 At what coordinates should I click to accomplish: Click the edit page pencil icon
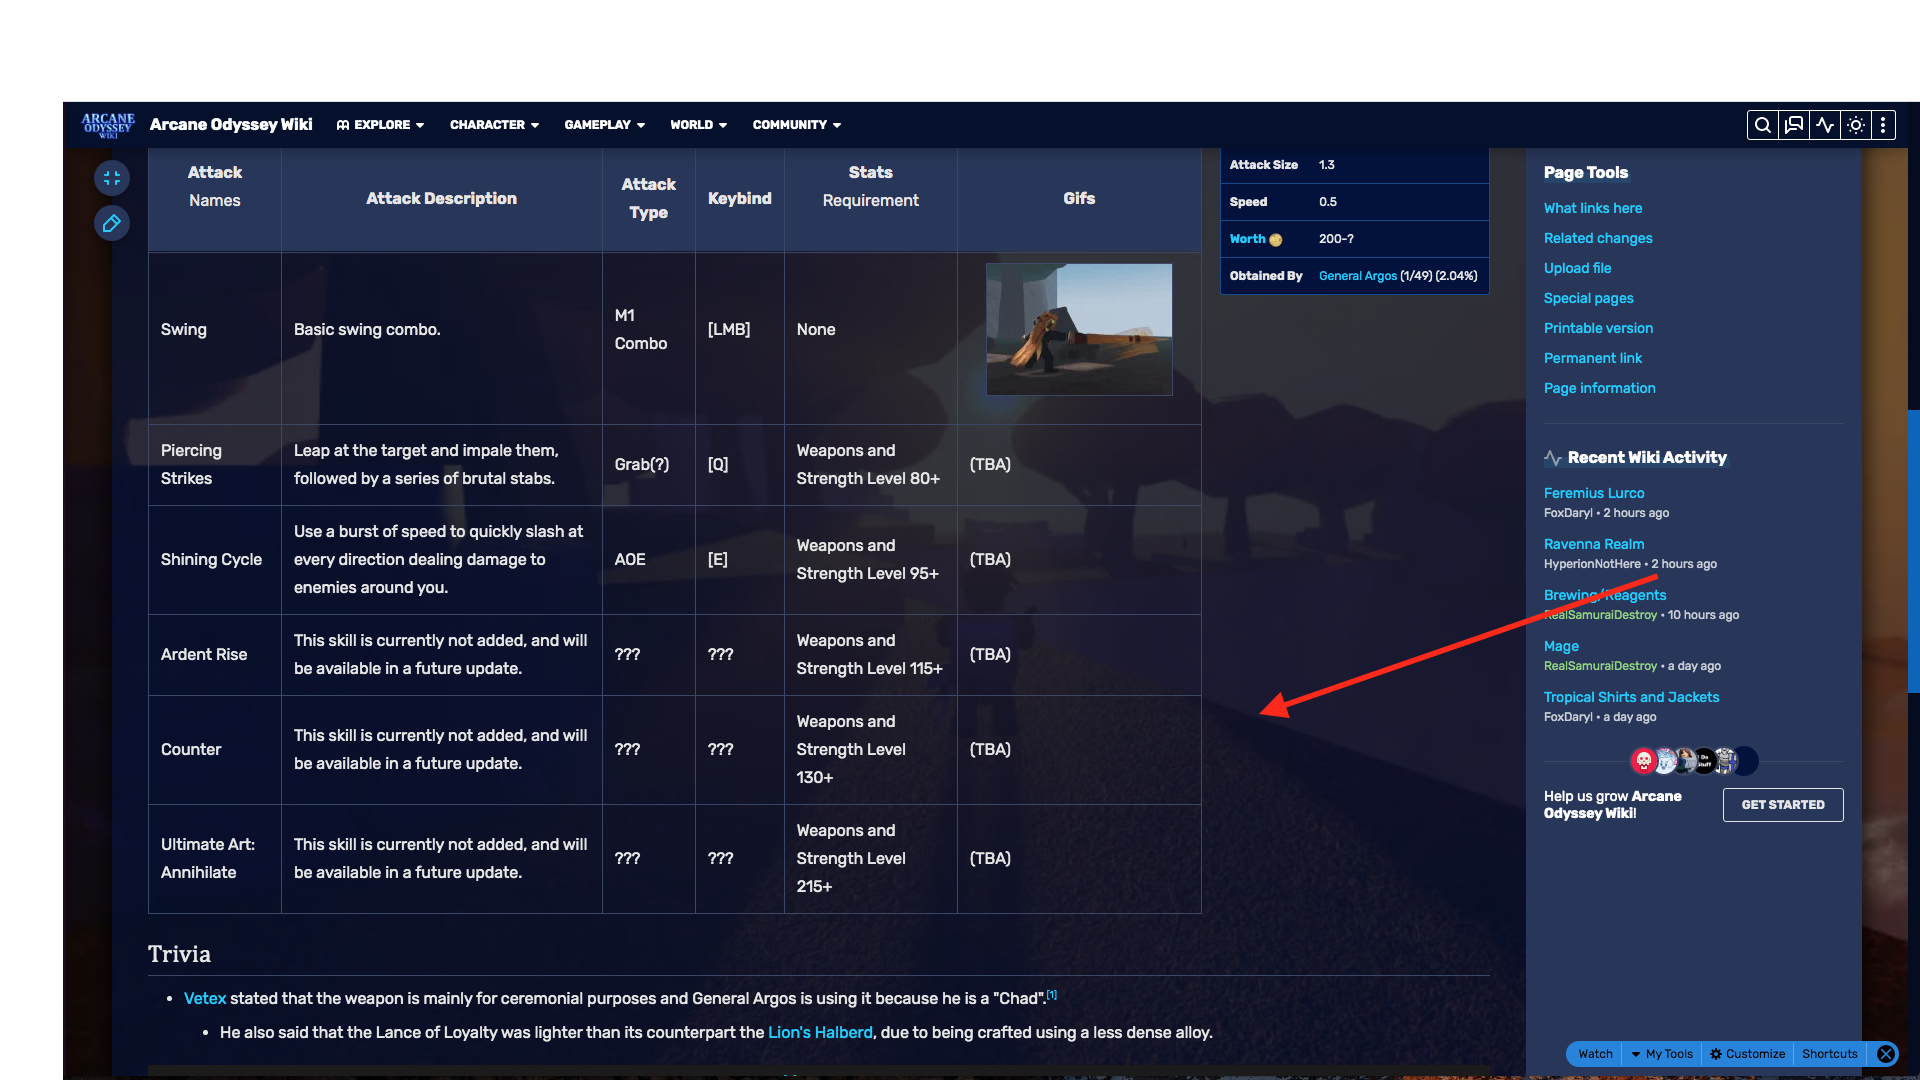click(112, 222)
